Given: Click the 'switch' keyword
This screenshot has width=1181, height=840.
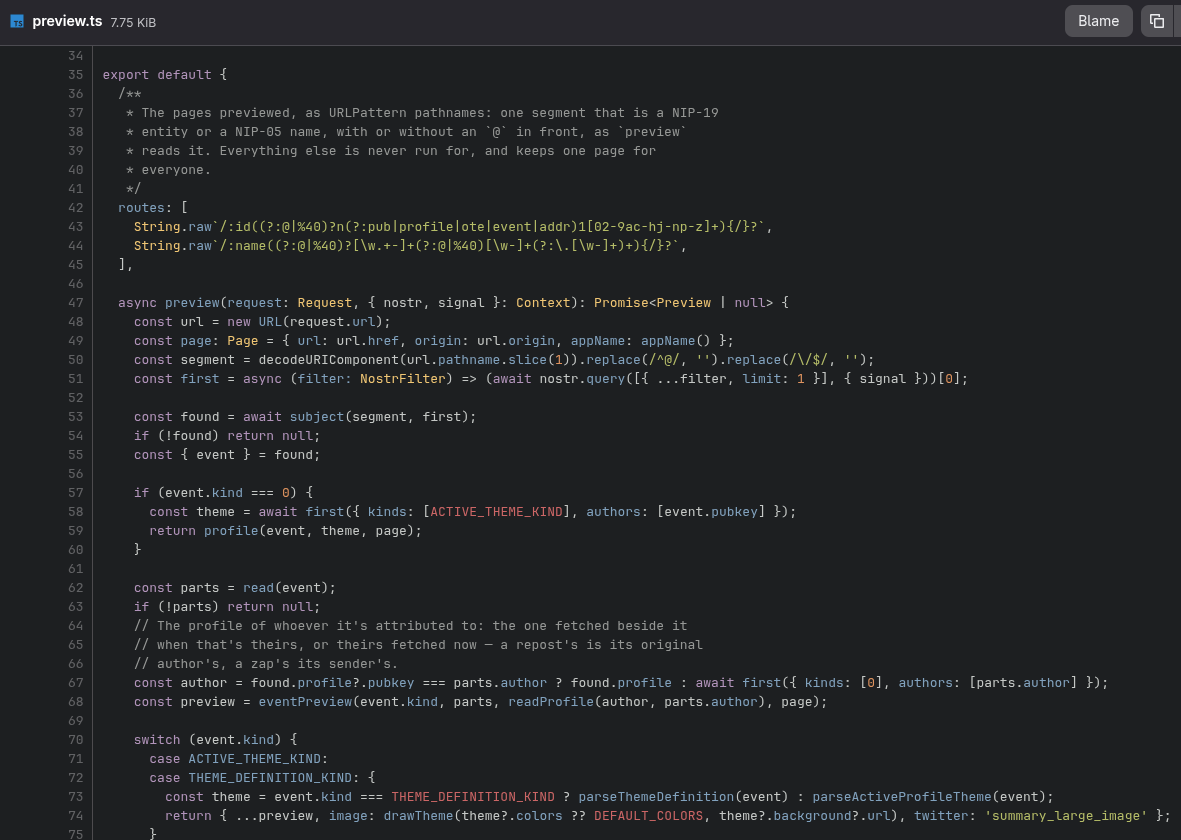Looking at the screenshot, I should pos(157,739).
